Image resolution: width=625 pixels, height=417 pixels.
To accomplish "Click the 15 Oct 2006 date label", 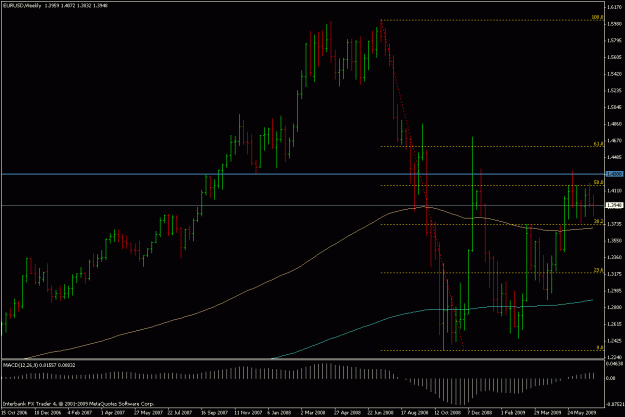I will coord(14,413).
